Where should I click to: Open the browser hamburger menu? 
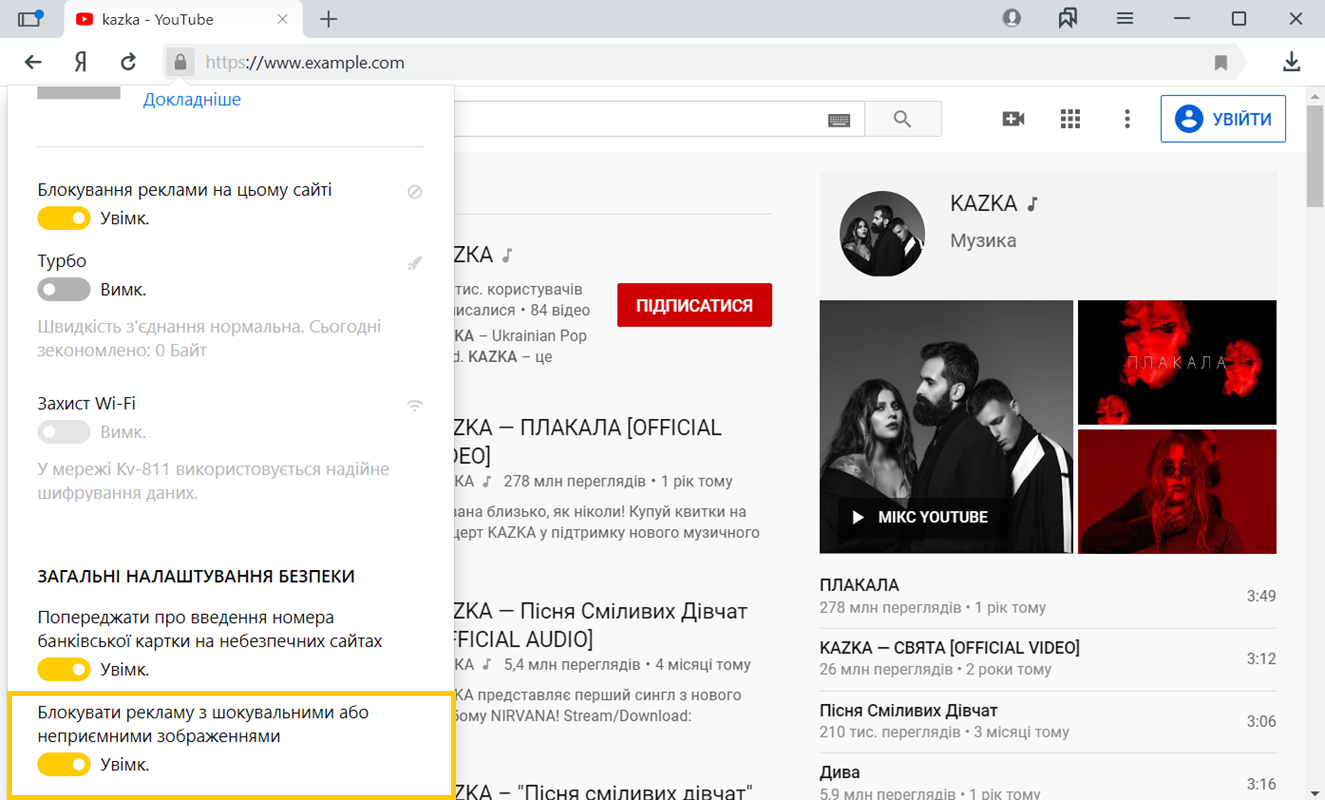tap(1125, 19)
